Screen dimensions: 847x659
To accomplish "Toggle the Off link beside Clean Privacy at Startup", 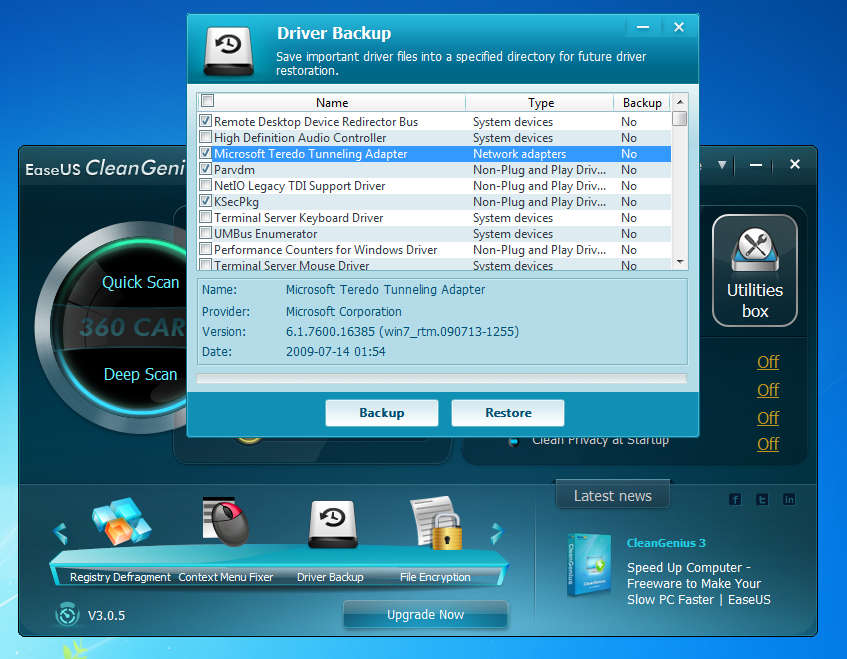I will pos(768,444).
